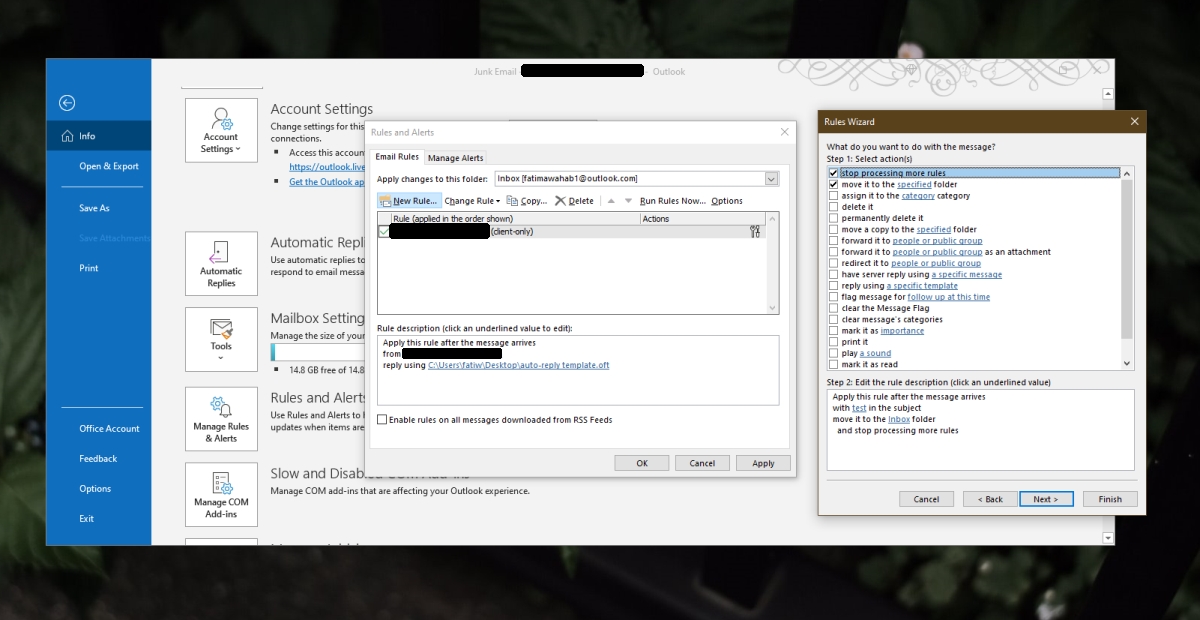Click Back in Rules Wizard

(x=990, y=499)
